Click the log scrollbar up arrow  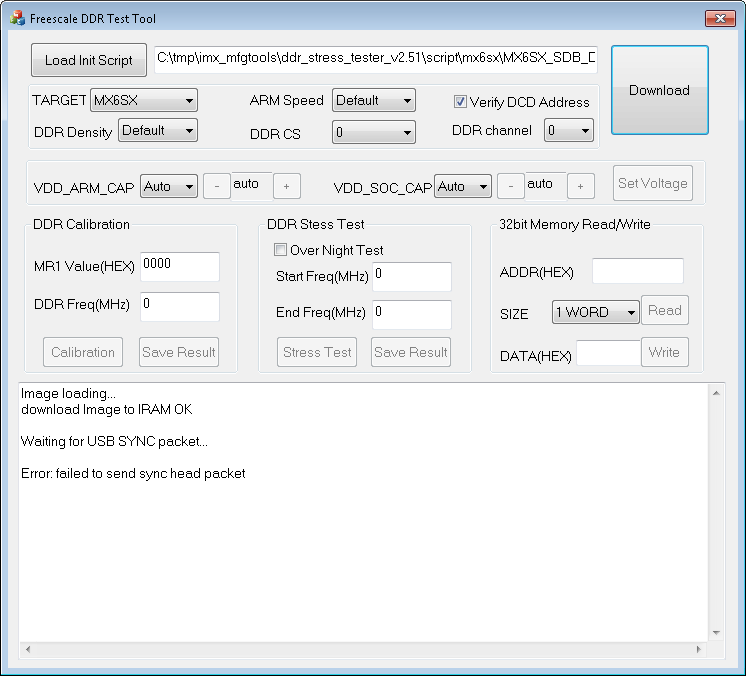pos(716,393)
